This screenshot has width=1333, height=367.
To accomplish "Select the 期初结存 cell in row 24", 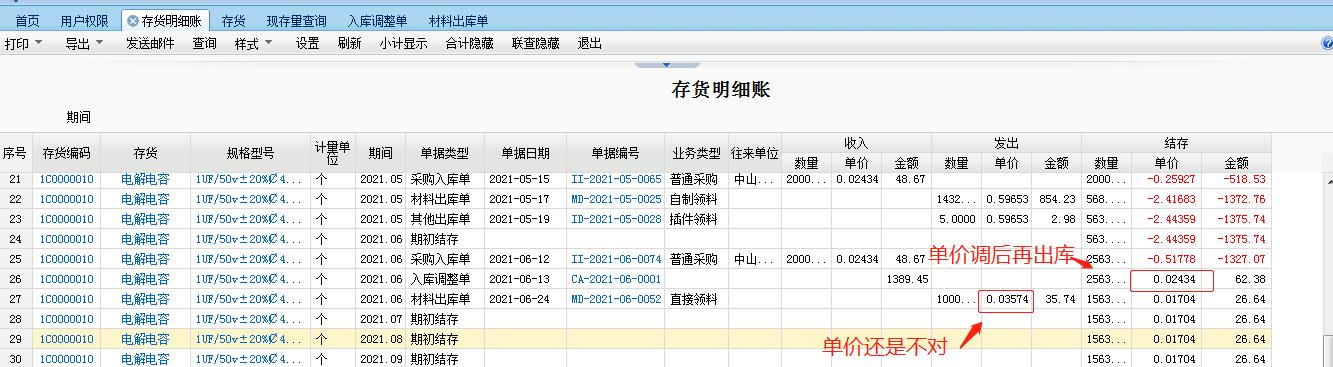I will click(x=444, y=239).
